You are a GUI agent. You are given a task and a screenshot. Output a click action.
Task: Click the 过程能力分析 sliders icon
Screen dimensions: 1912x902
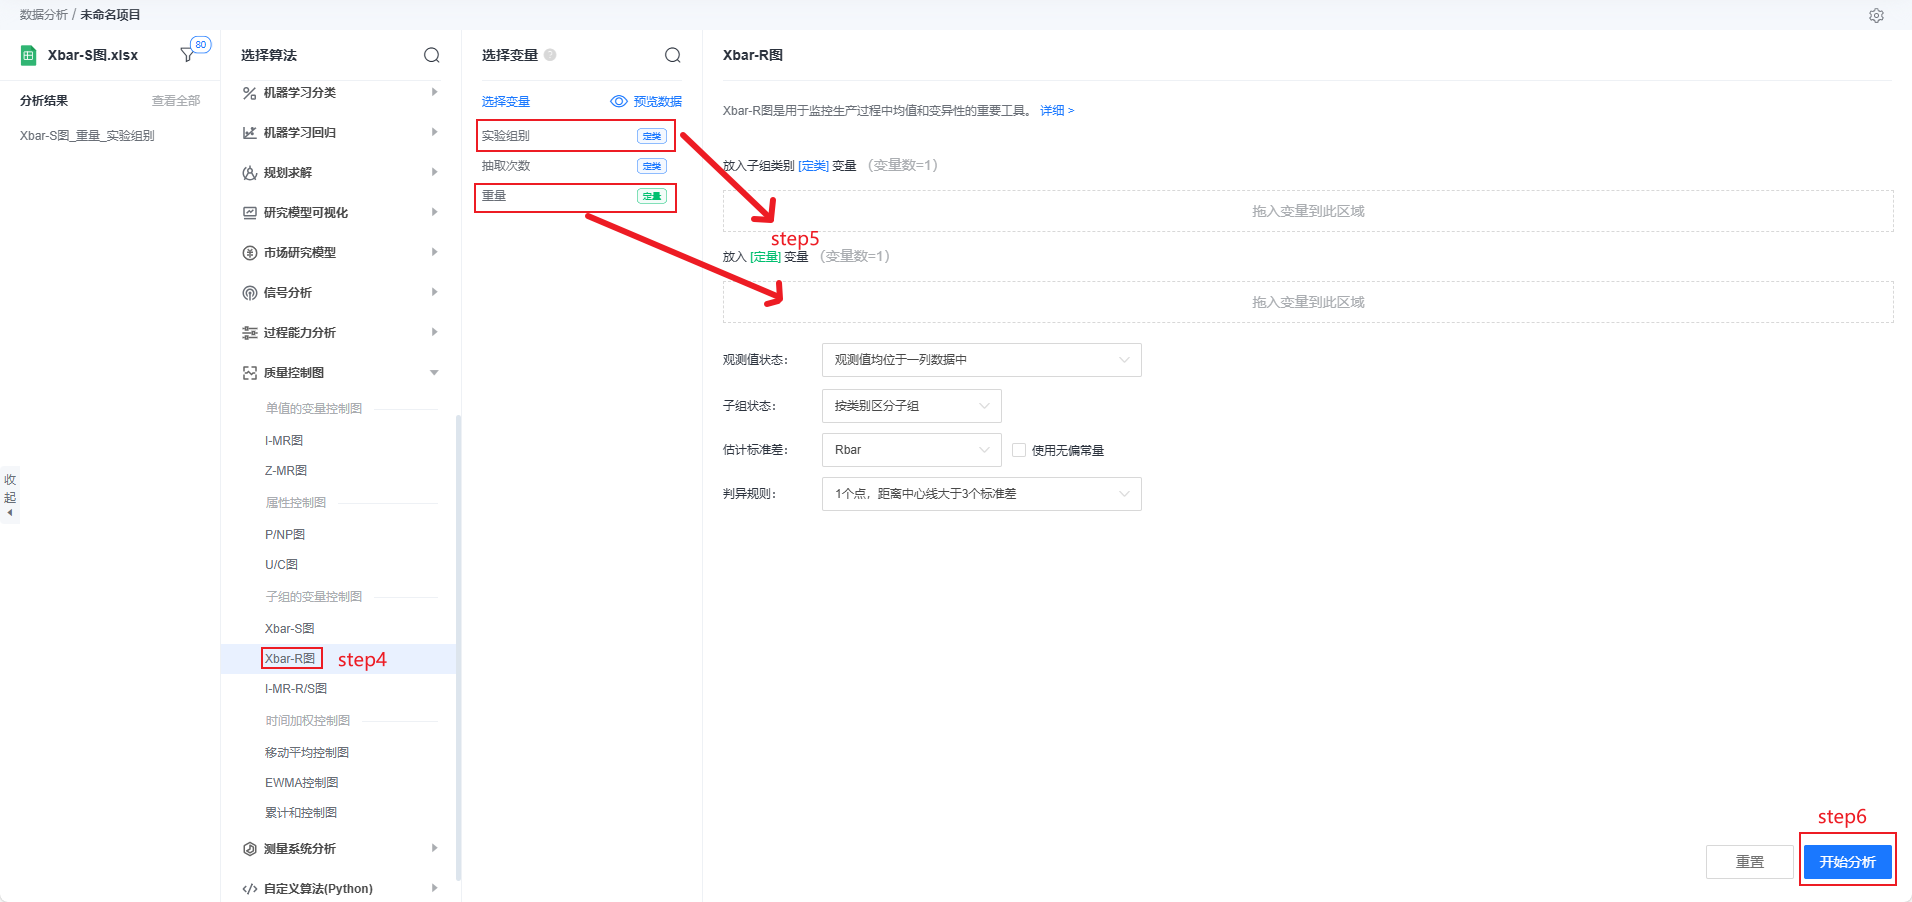(x=250, y=333)
